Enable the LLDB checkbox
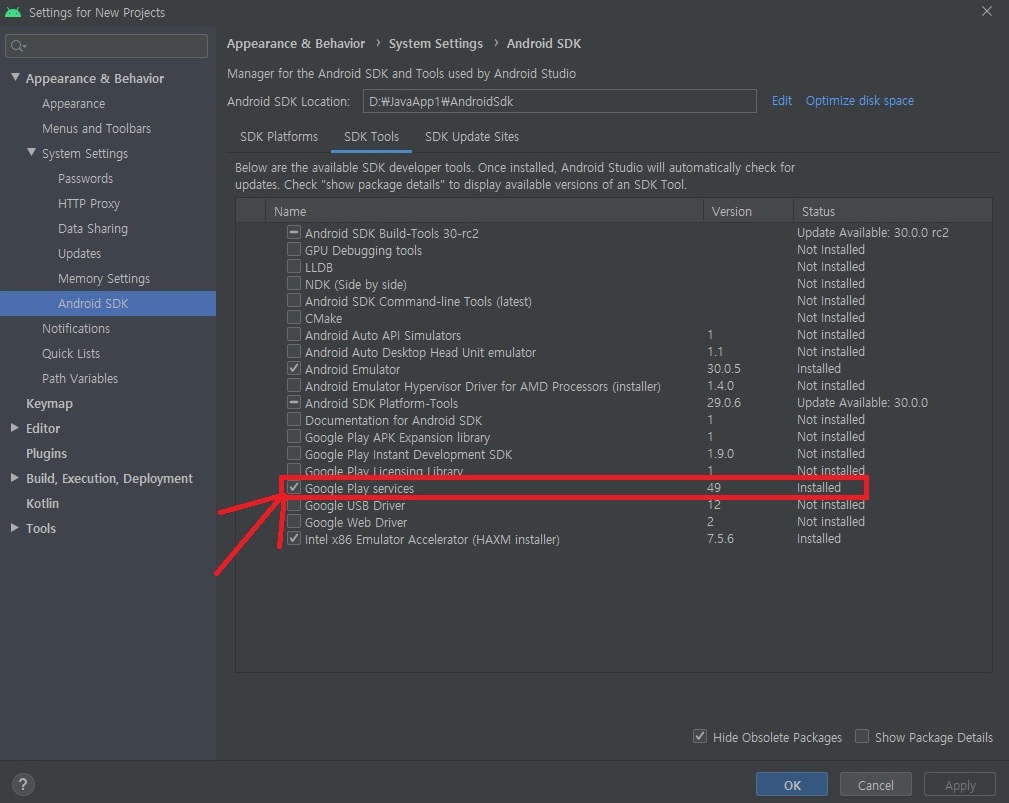Screen dimensions: 1009x803 (293, 266)
